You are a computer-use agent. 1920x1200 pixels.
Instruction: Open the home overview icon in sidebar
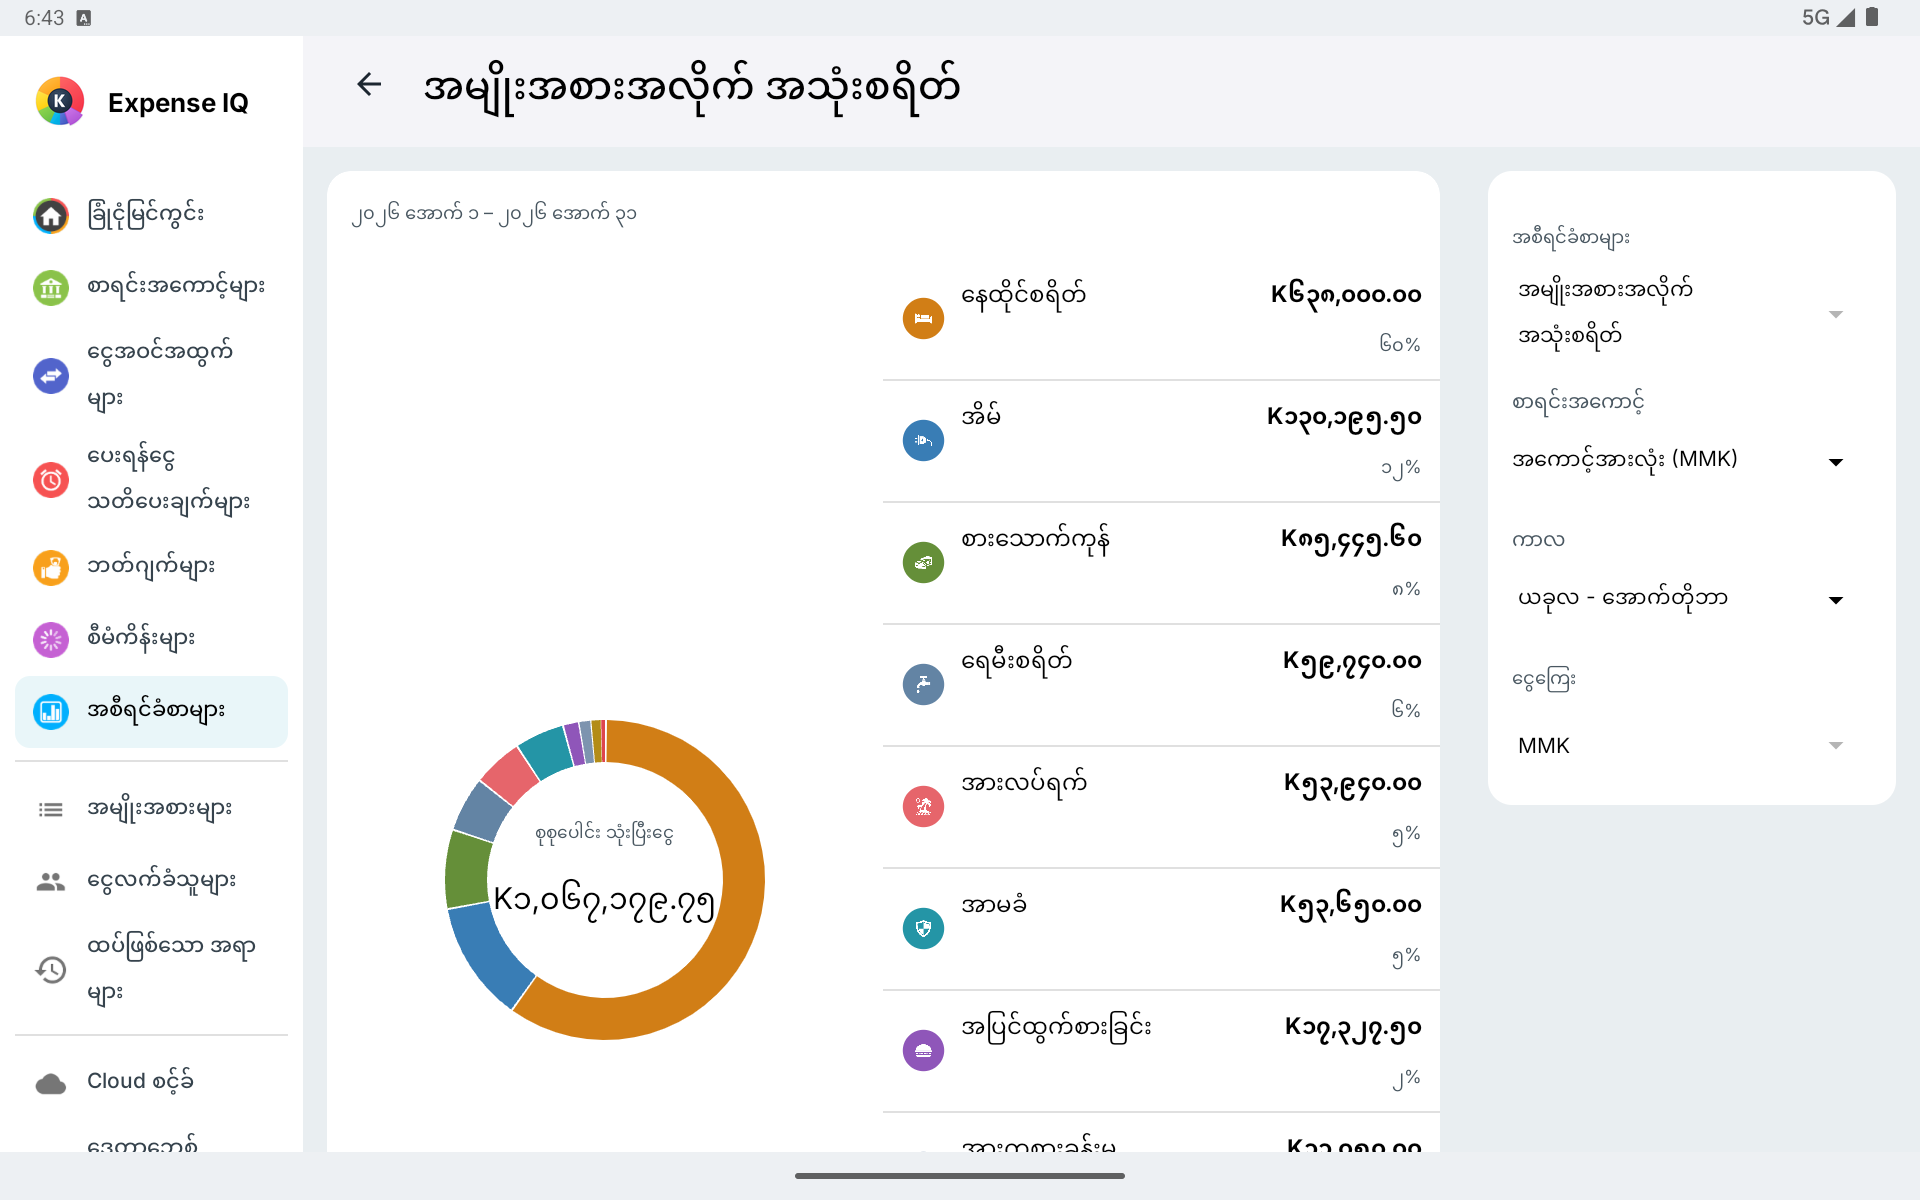click(x=51, y=215)
